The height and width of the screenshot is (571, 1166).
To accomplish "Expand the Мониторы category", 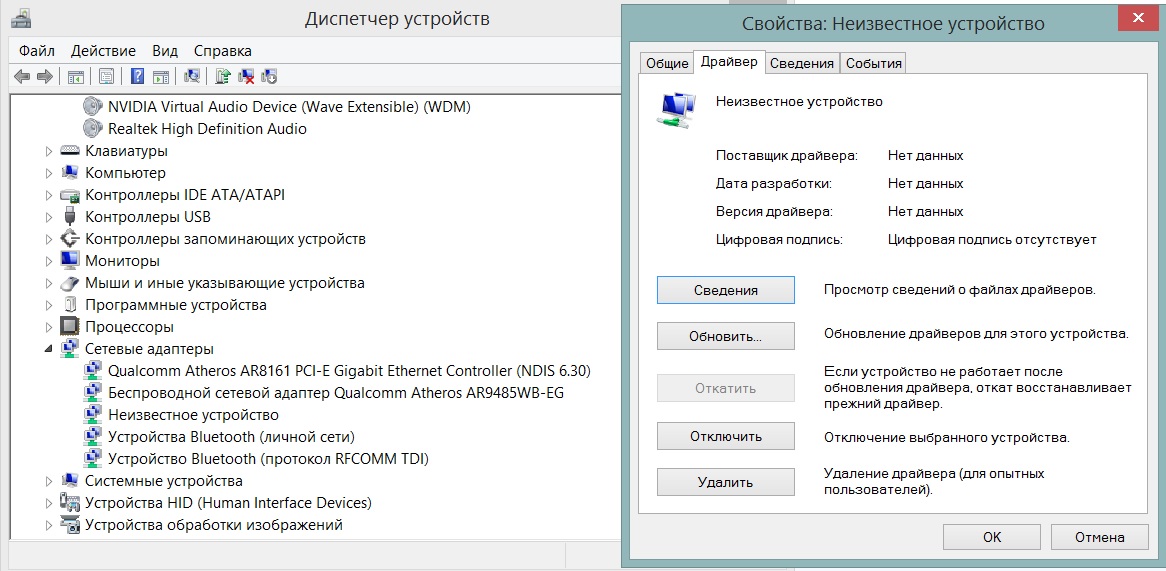I will [x=49, y=261].
